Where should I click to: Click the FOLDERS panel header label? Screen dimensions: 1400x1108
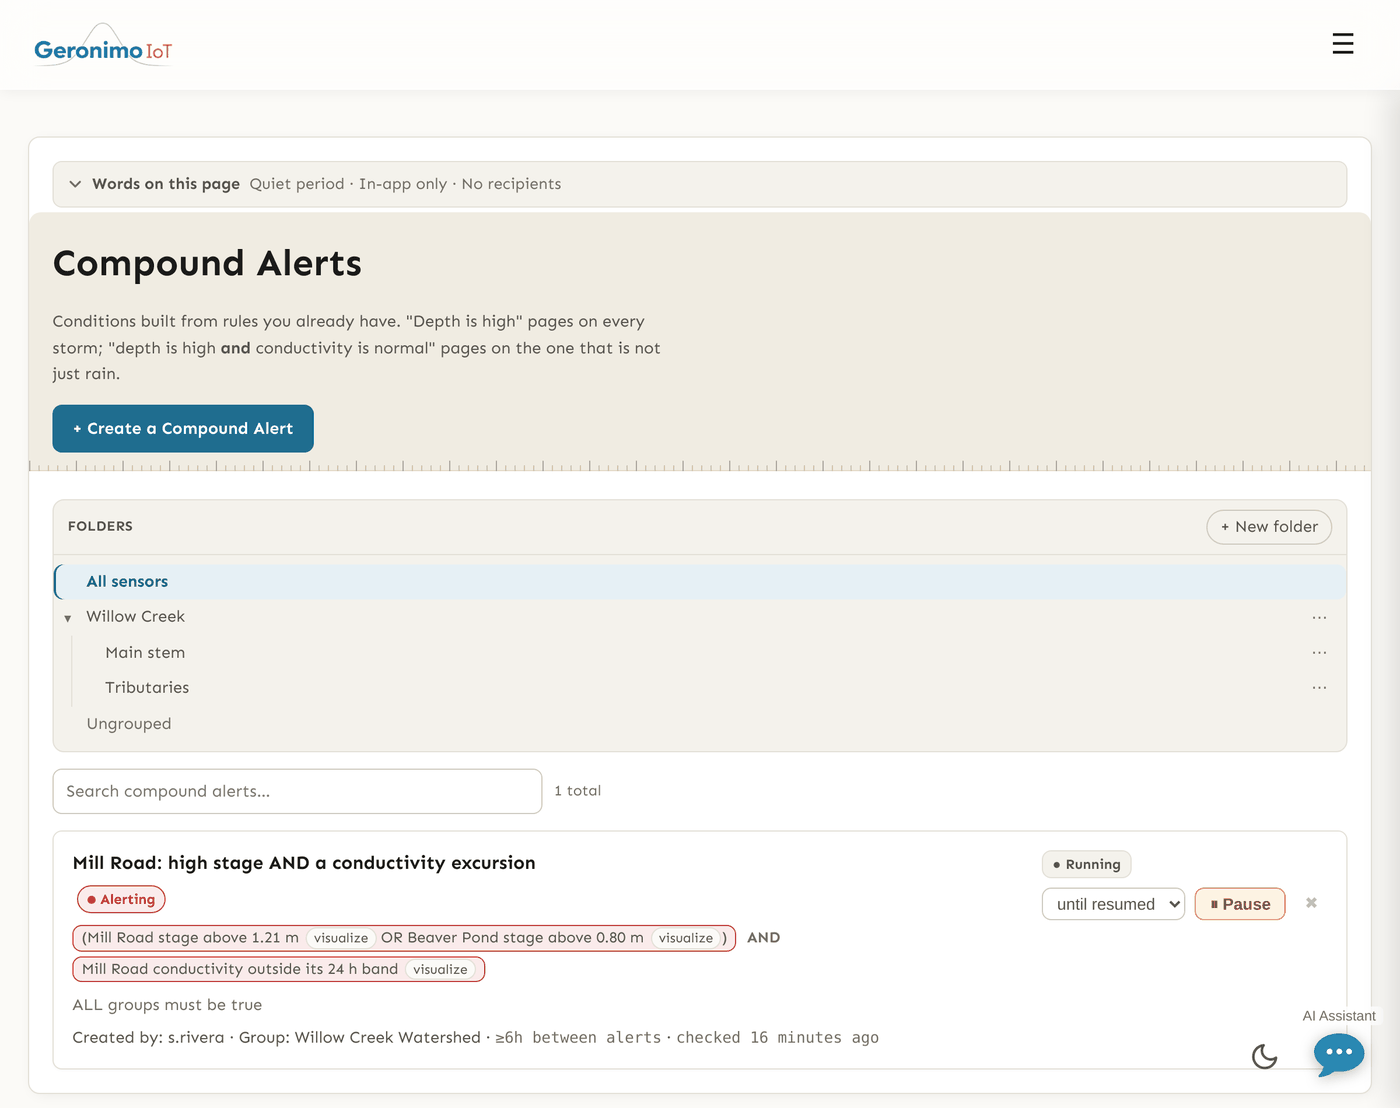(100, 527)
